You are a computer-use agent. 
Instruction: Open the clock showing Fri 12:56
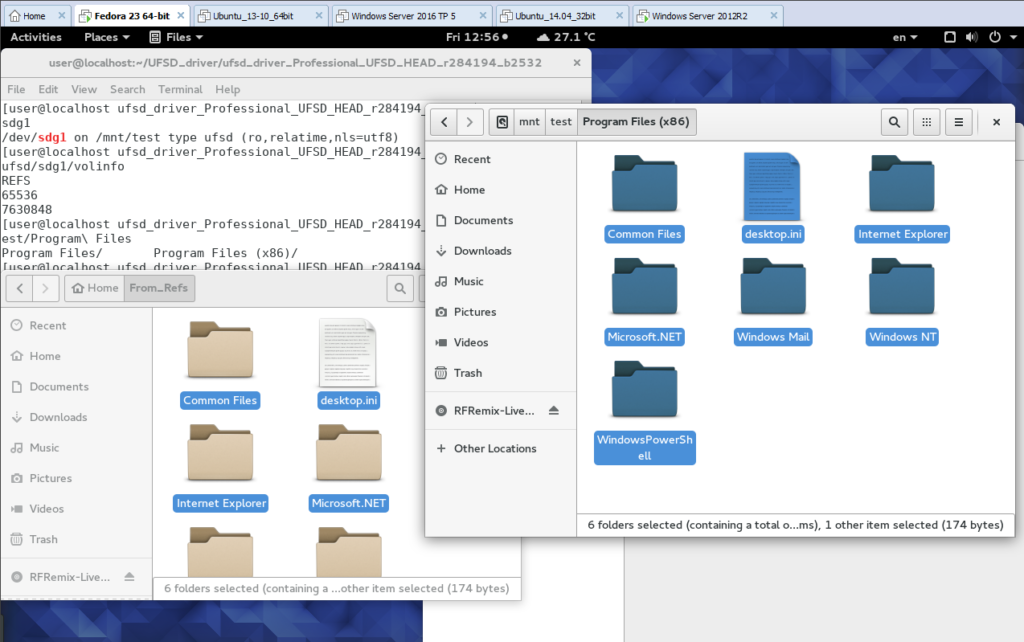[x=477, y=37]
